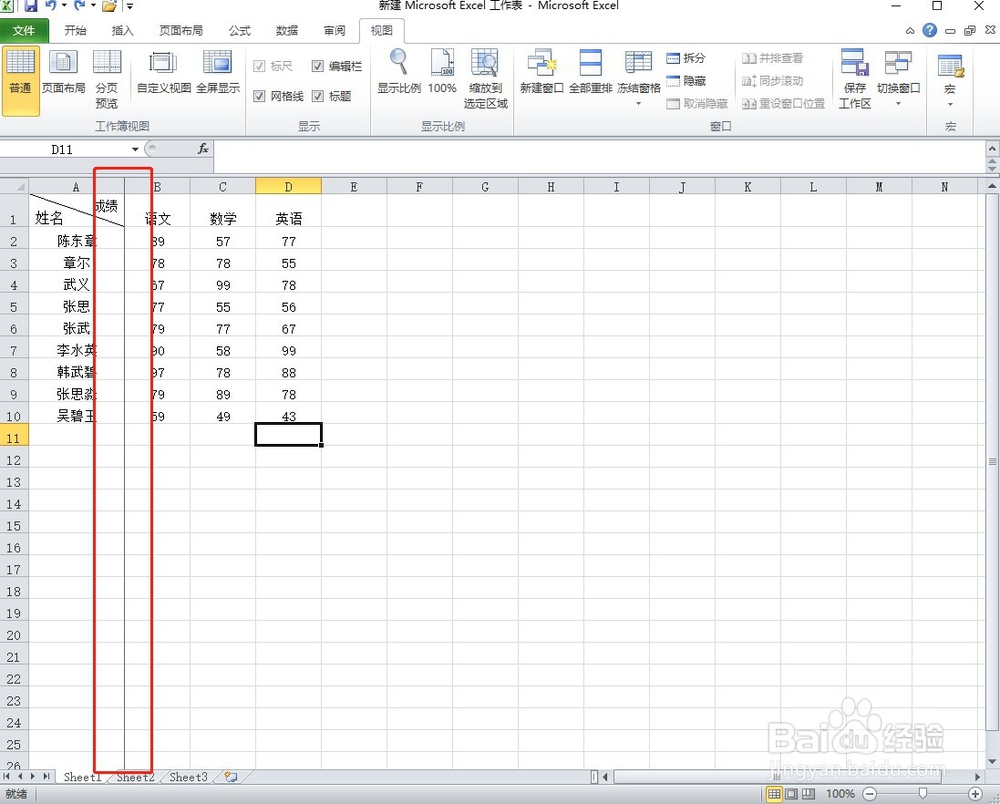Click vertical scrollbar down arrow

point(992,762)
